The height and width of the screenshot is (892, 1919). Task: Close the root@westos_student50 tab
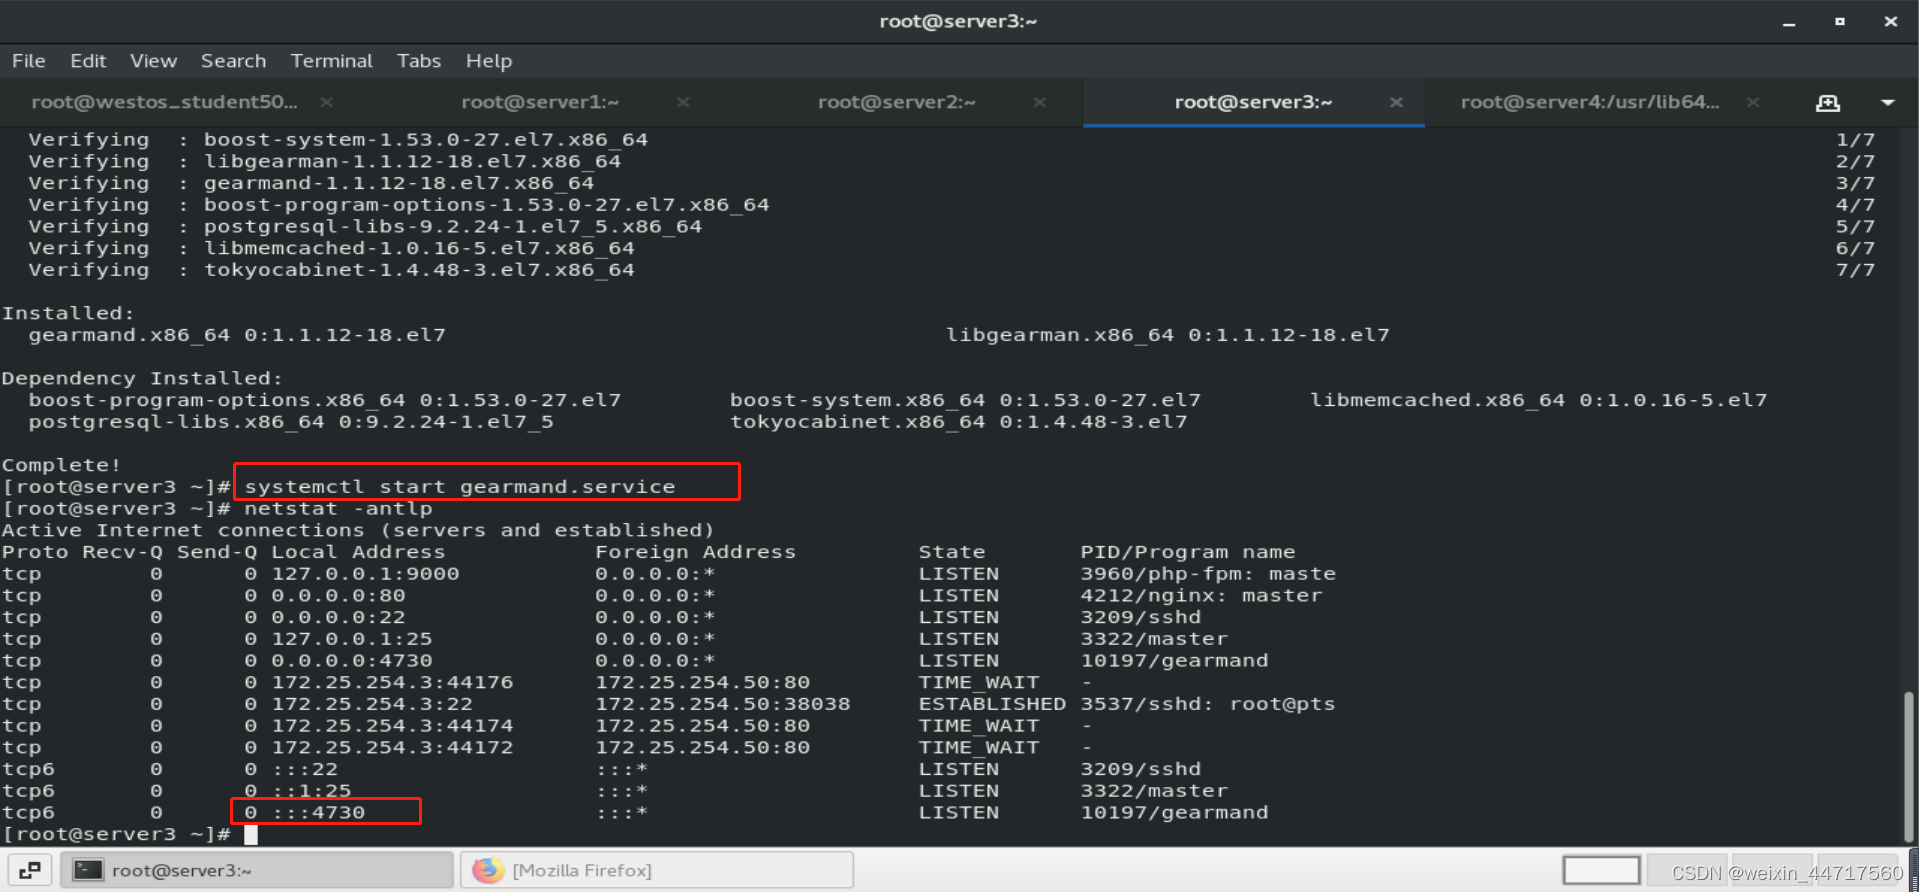click(326, 102)
